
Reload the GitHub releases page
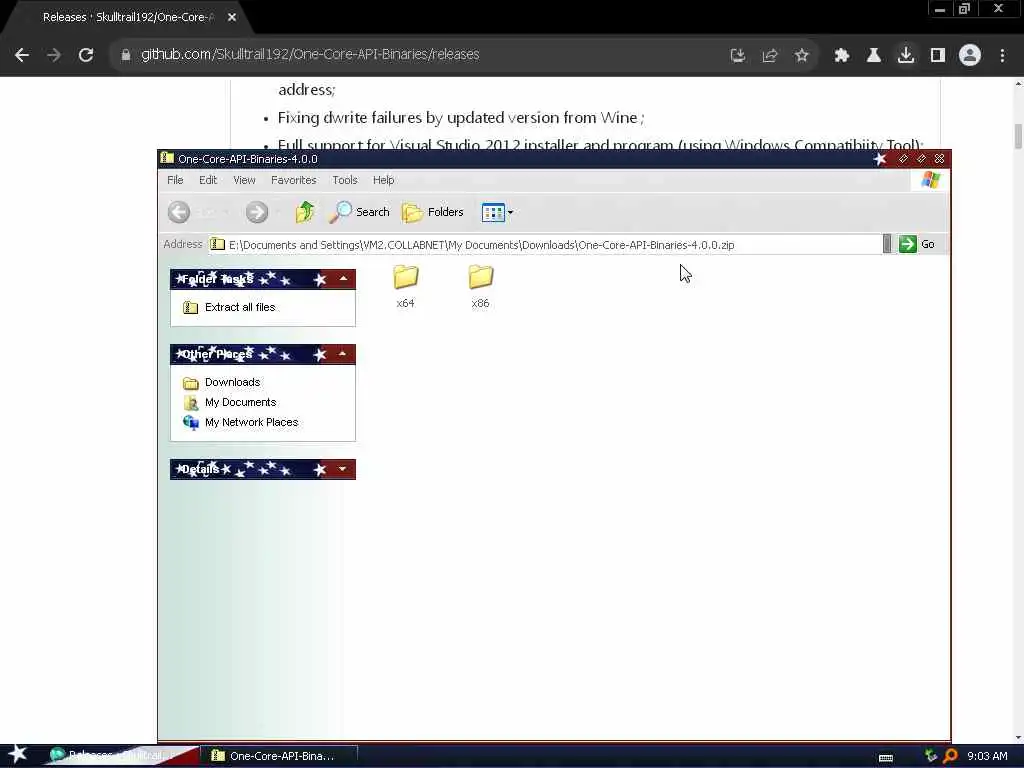86,55
